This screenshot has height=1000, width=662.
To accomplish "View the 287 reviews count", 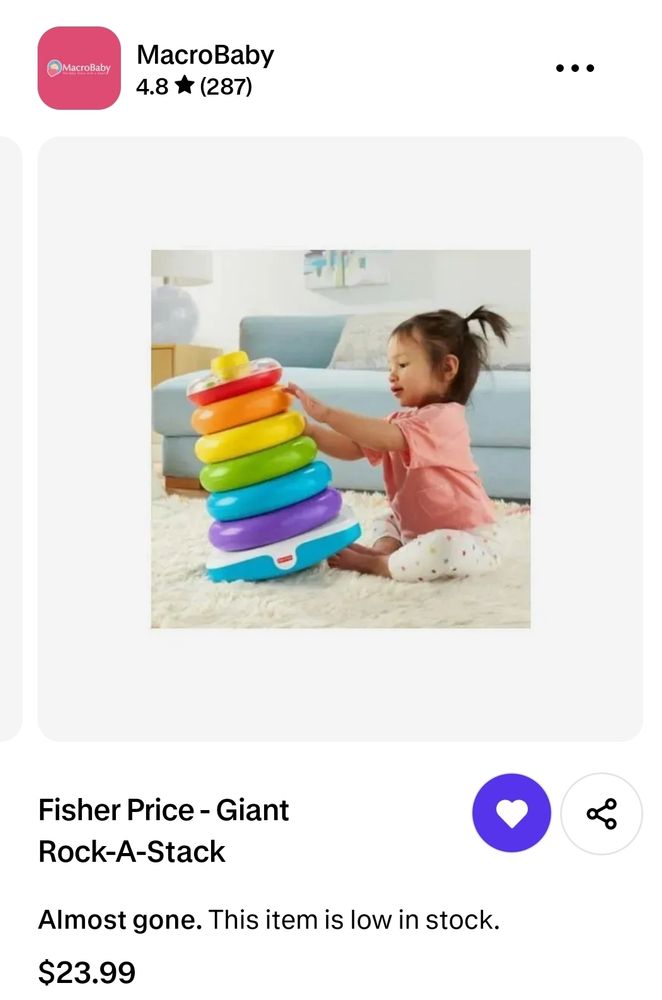I will (226, 85).
